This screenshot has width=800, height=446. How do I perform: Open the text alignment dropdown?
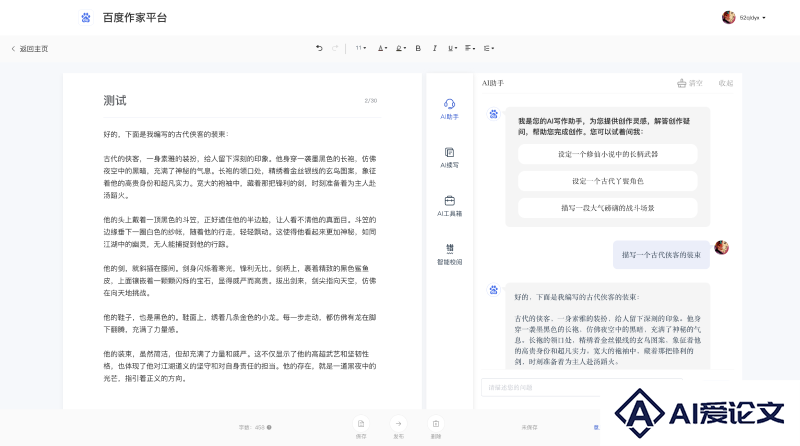point(470,48)
